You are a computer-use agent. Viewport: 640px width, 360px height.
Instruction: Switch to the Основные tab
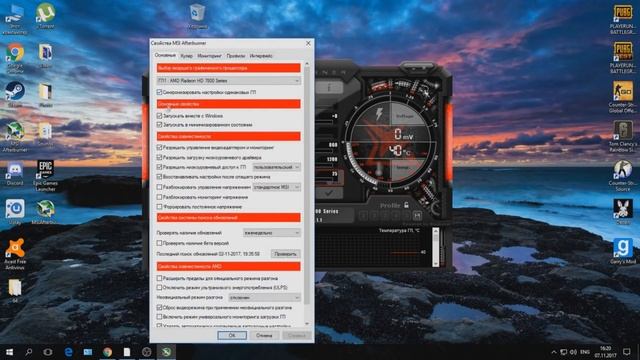[x=165, y=55]
